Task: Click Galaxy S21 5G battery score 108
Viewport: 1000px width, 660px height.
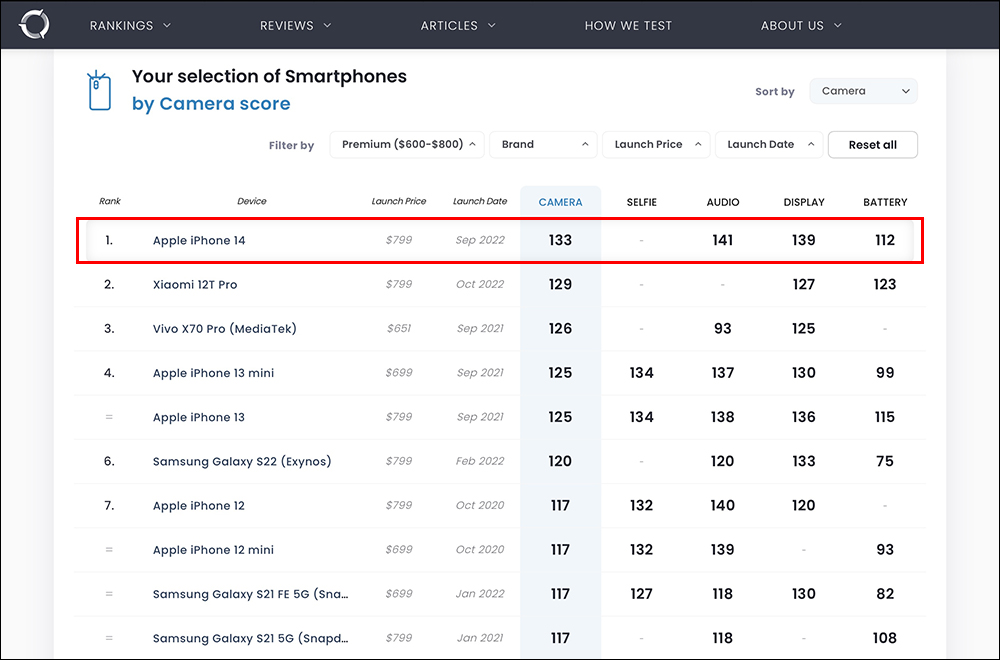Action: point(885,638)
